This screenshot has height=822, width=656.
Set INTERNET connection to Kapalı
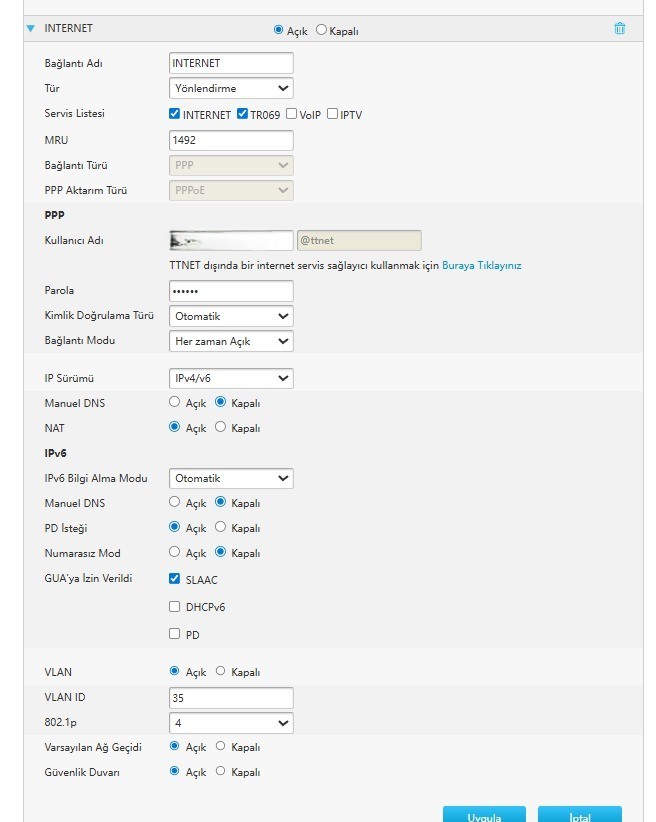tap(322, 30)
